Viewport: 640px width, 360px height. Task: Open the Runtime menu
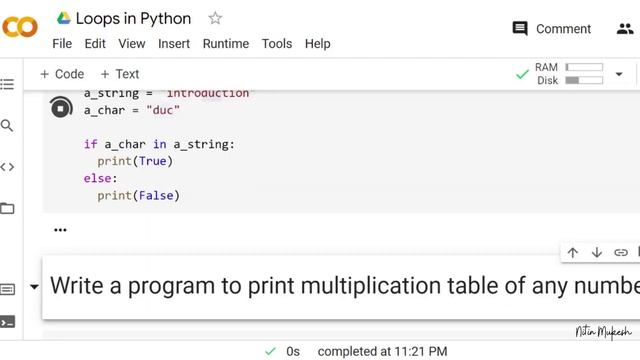pyautogui.click(x=226, y=44)
